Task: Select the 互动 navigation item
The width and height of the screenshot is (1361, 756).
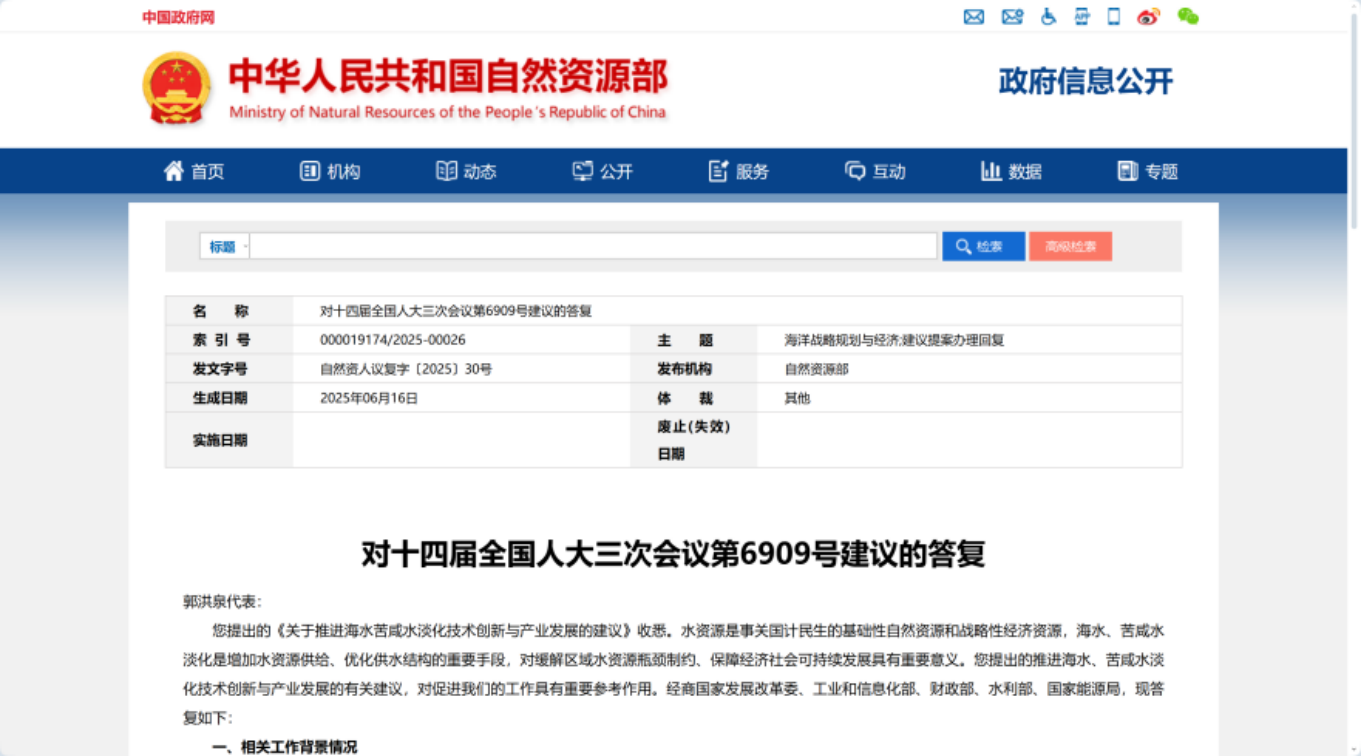Action: [875, 172]
